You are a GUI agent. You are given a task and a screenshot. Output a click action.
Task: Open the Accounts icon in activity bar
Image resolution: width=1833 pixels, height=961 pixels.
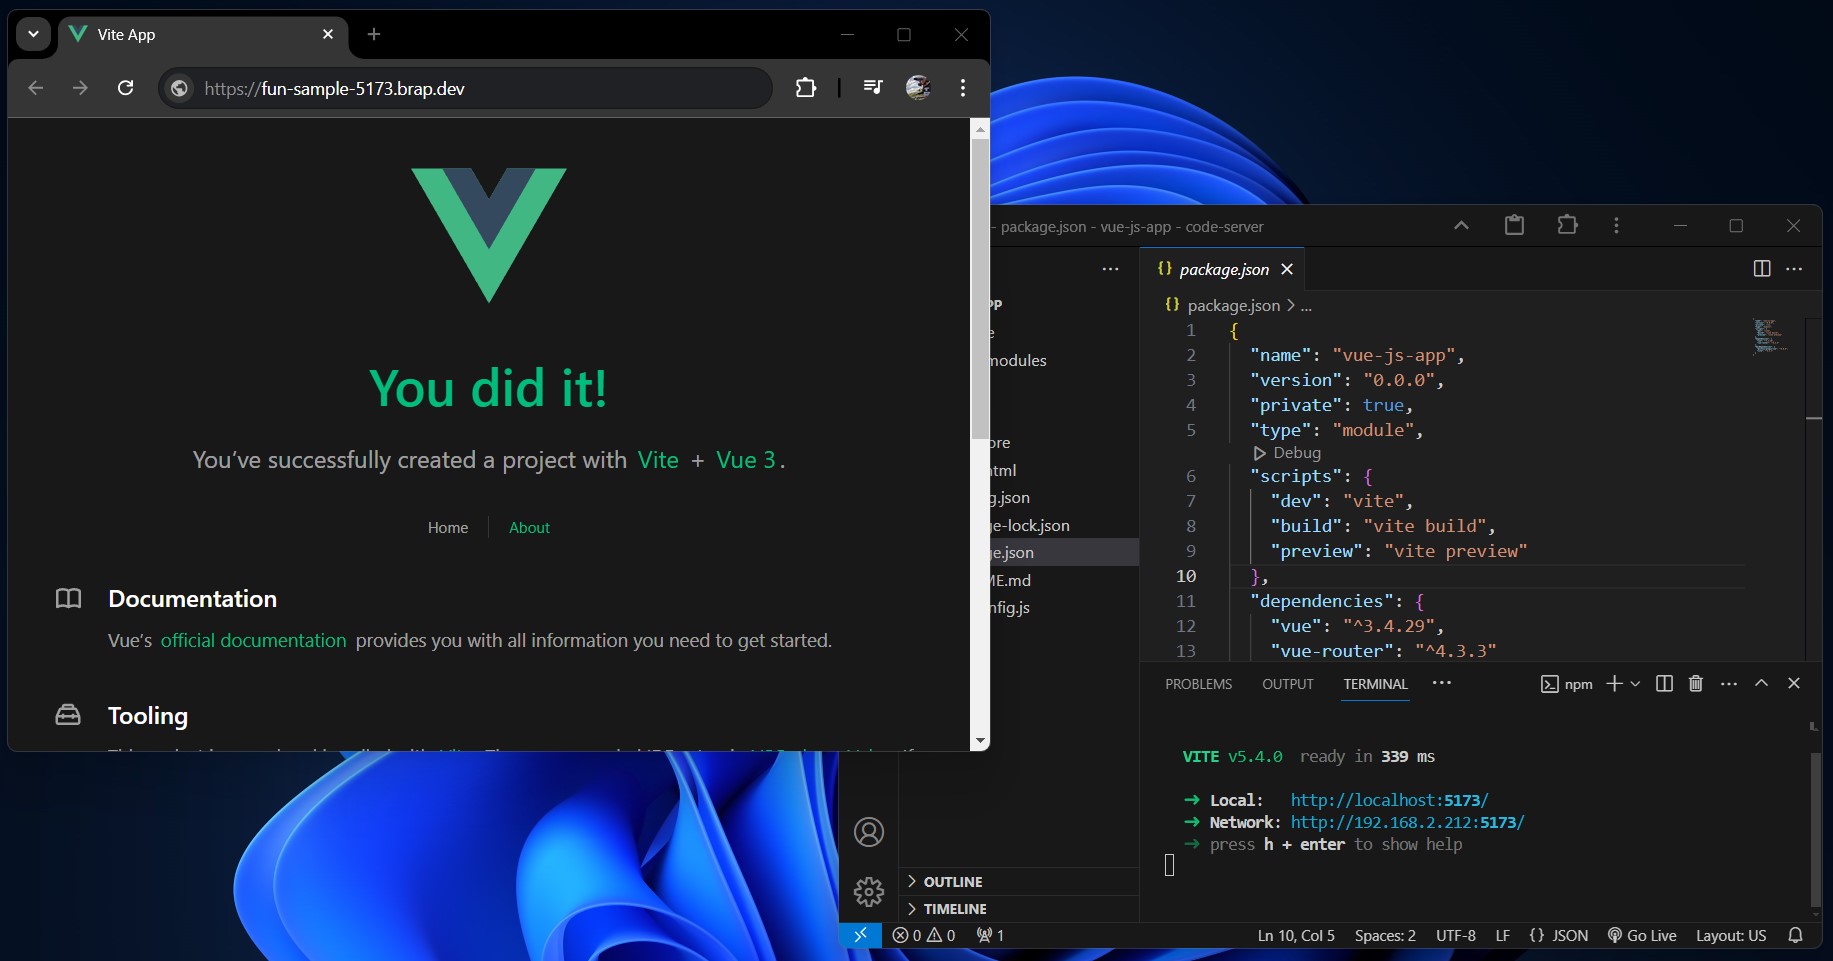click(868, 831)
